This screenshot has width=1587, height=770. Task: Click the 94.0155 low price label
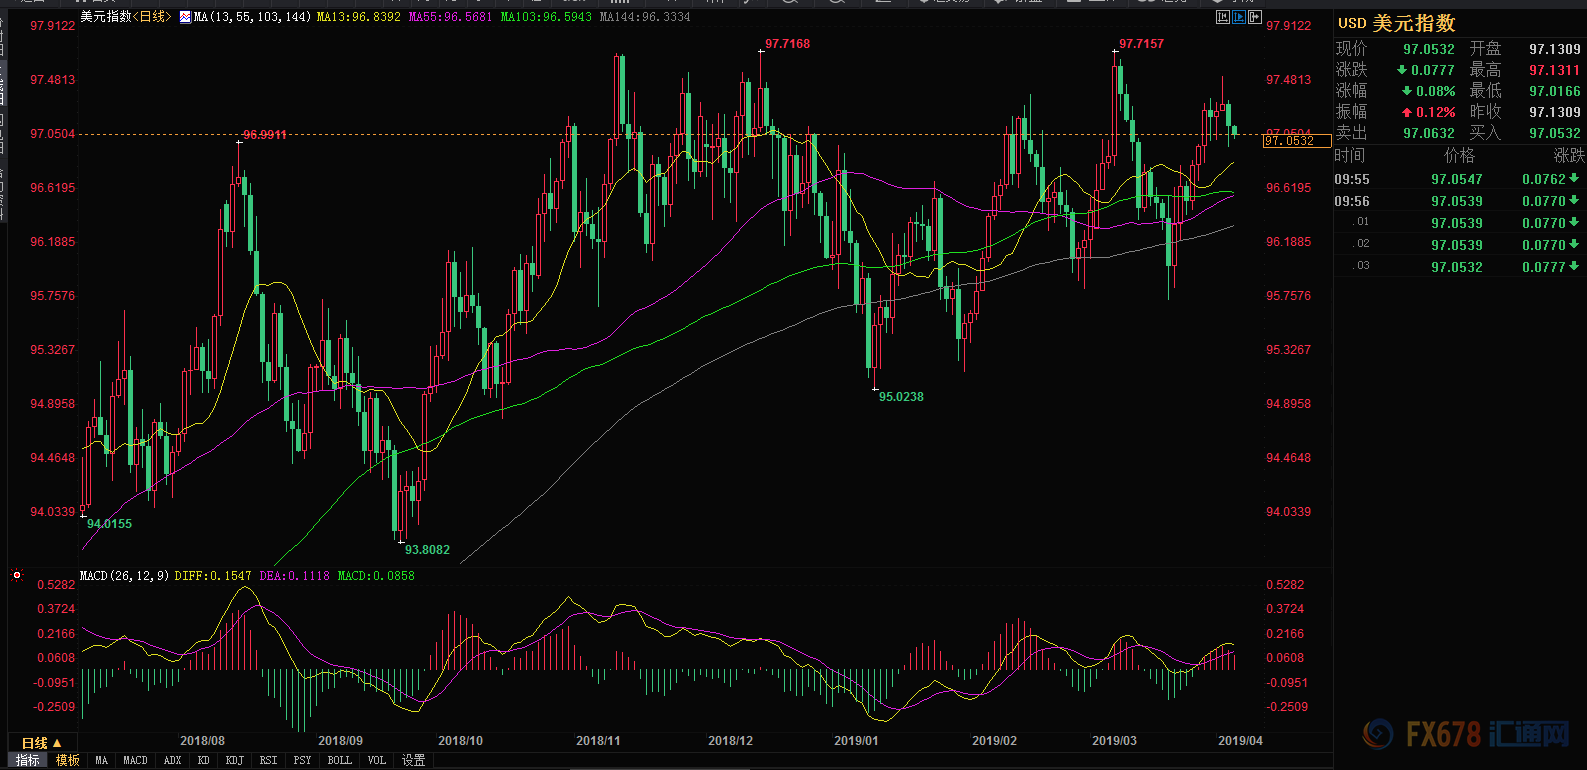109,524
